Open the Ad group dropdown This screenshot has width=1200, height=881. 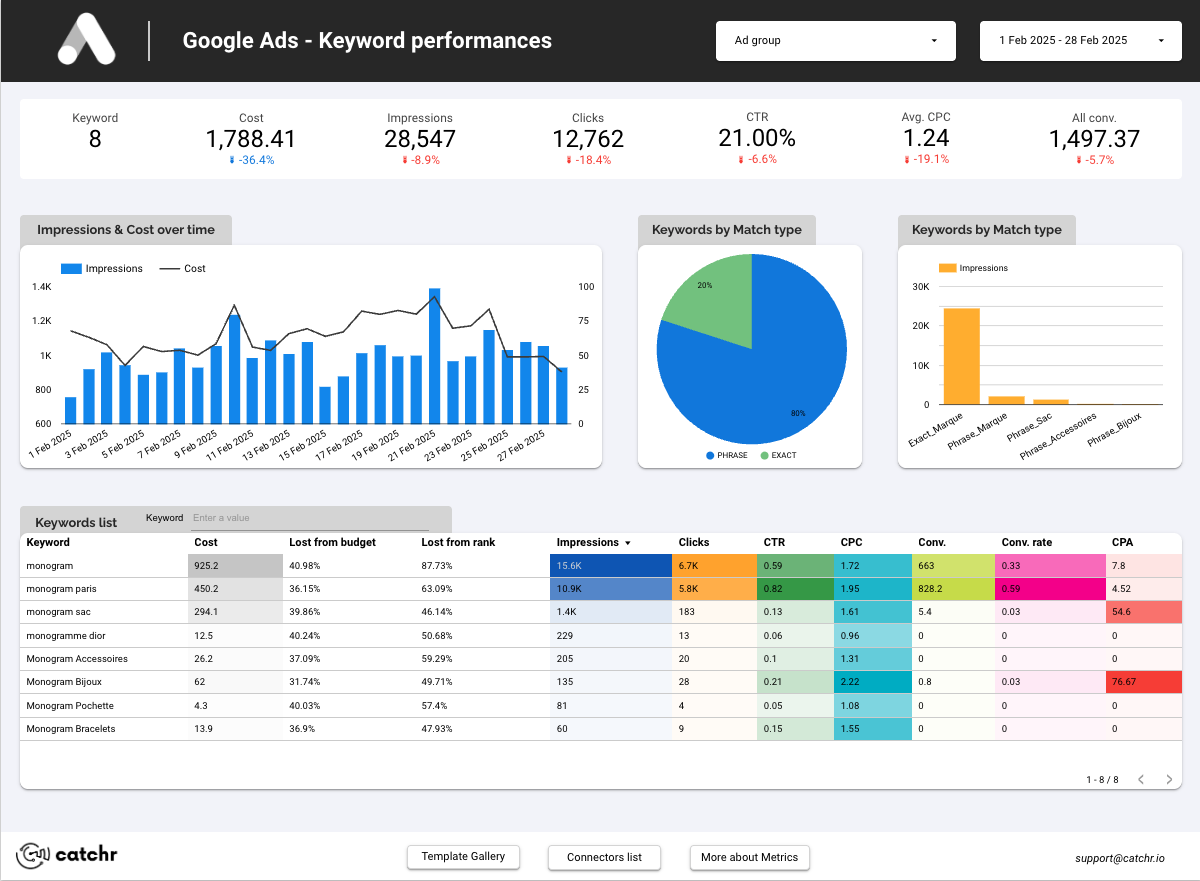click(835, 40)
